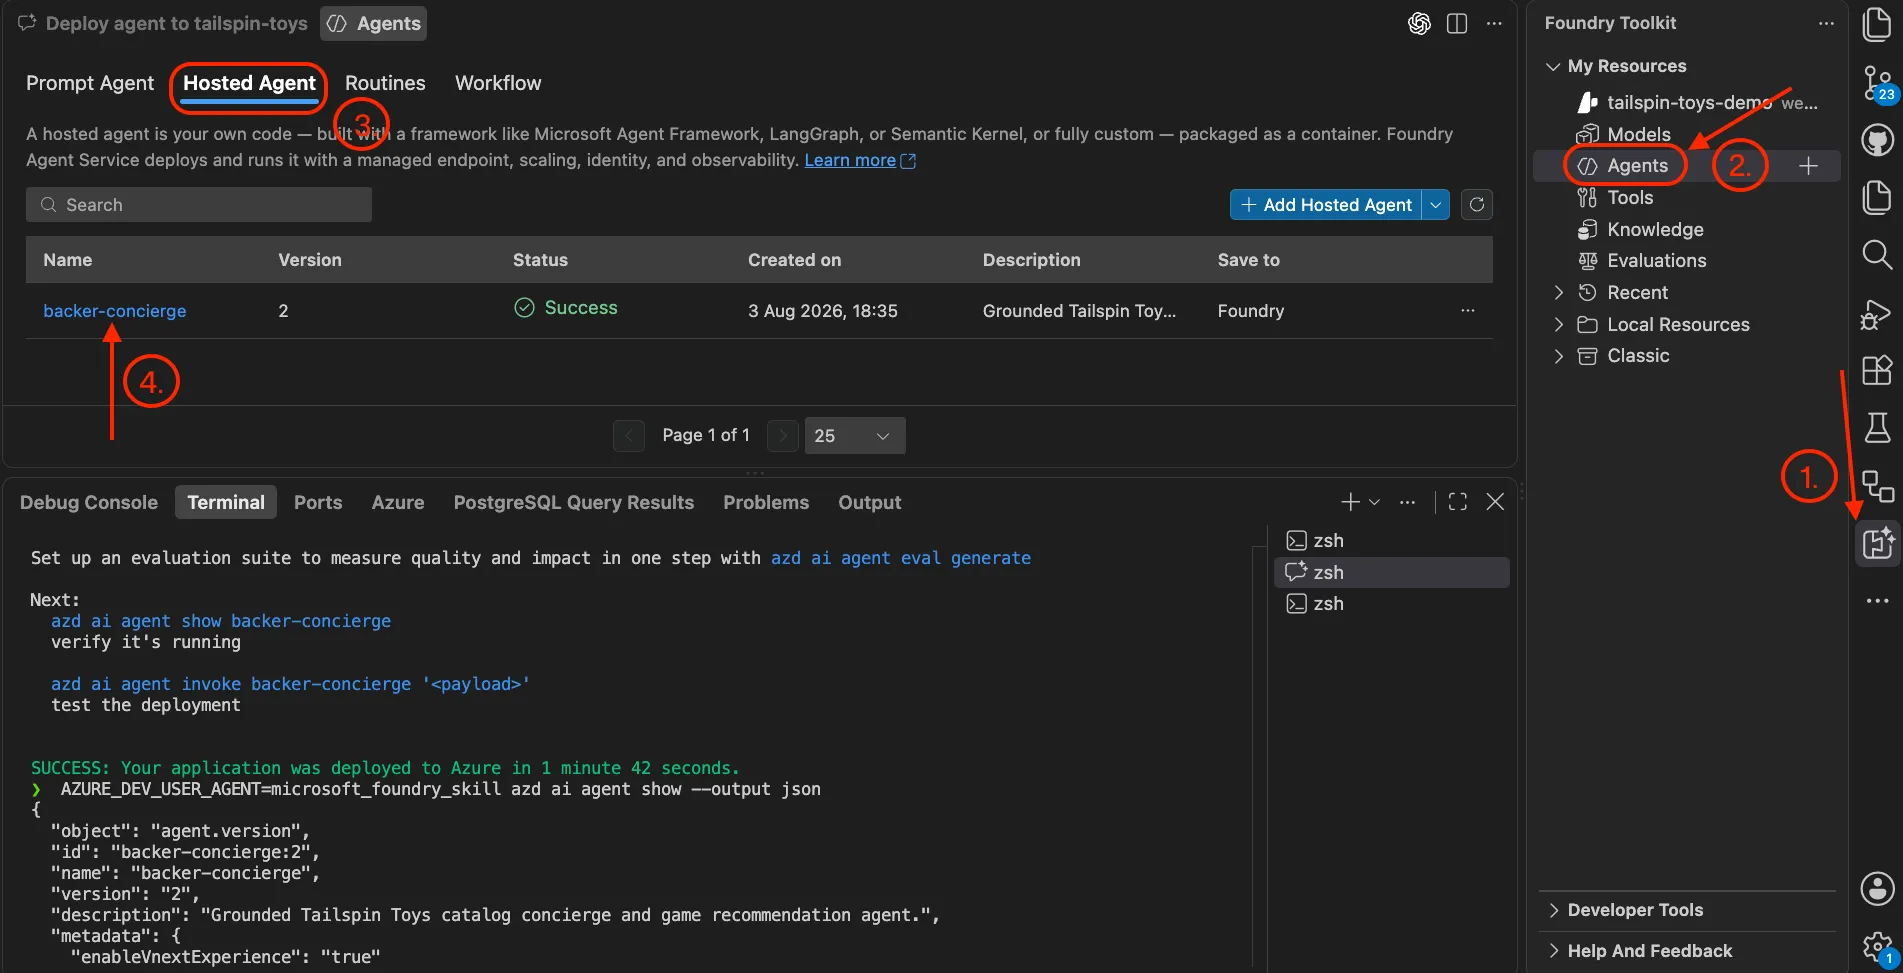
Task: Open the backer-concierge agent link
Action: pyautogui.click(x=115, y=310)
